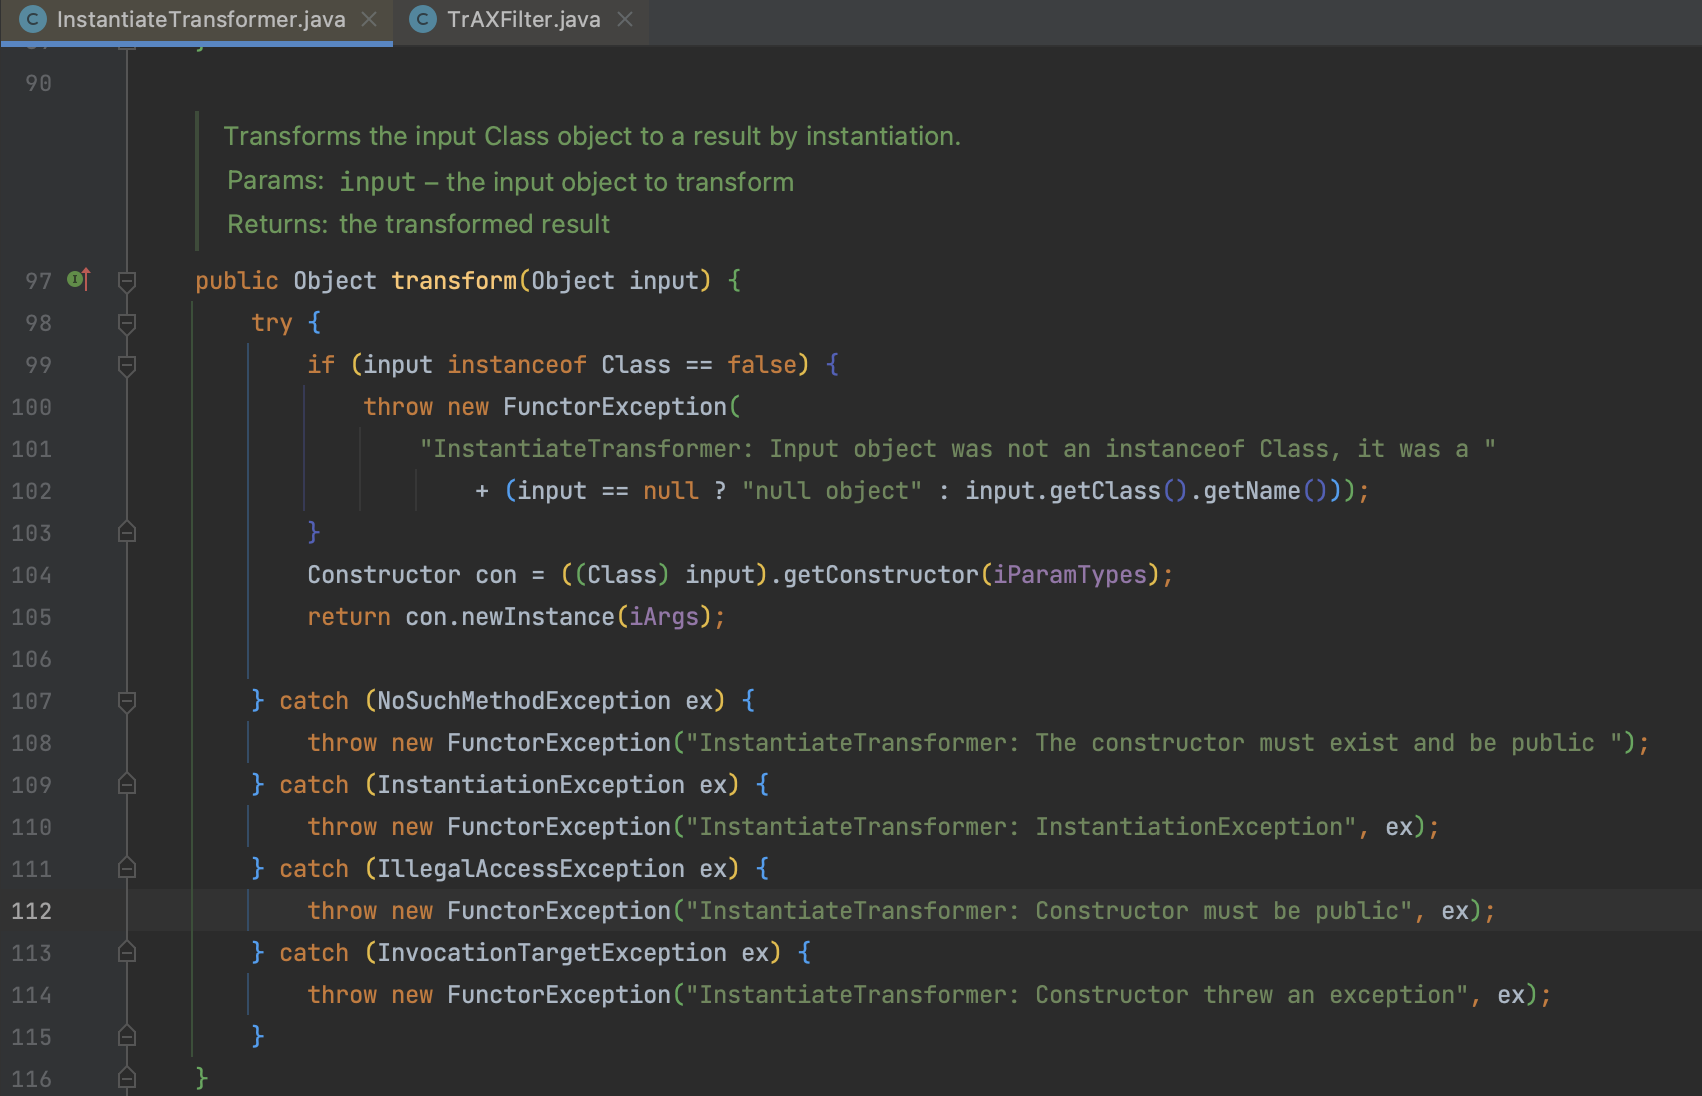The width and height of the screenshot is (1702, 1096).
Task: Switch to the TrAXFilter.java tab
Action: click(523, 20)
